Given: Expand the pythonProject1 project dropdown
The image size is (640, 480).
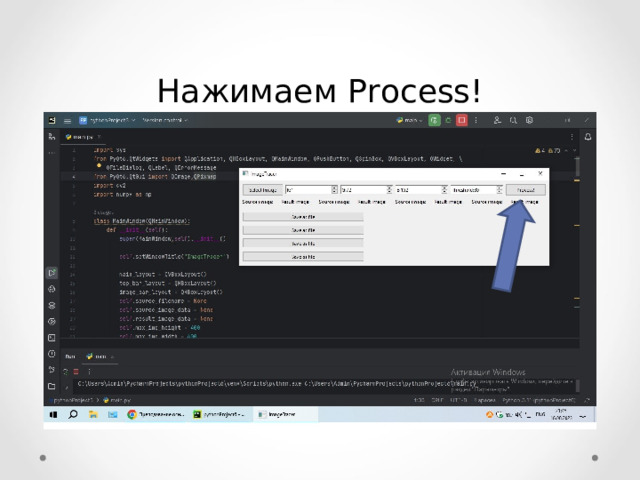Looking at the screenshot, I should click(x=108, y=120).
